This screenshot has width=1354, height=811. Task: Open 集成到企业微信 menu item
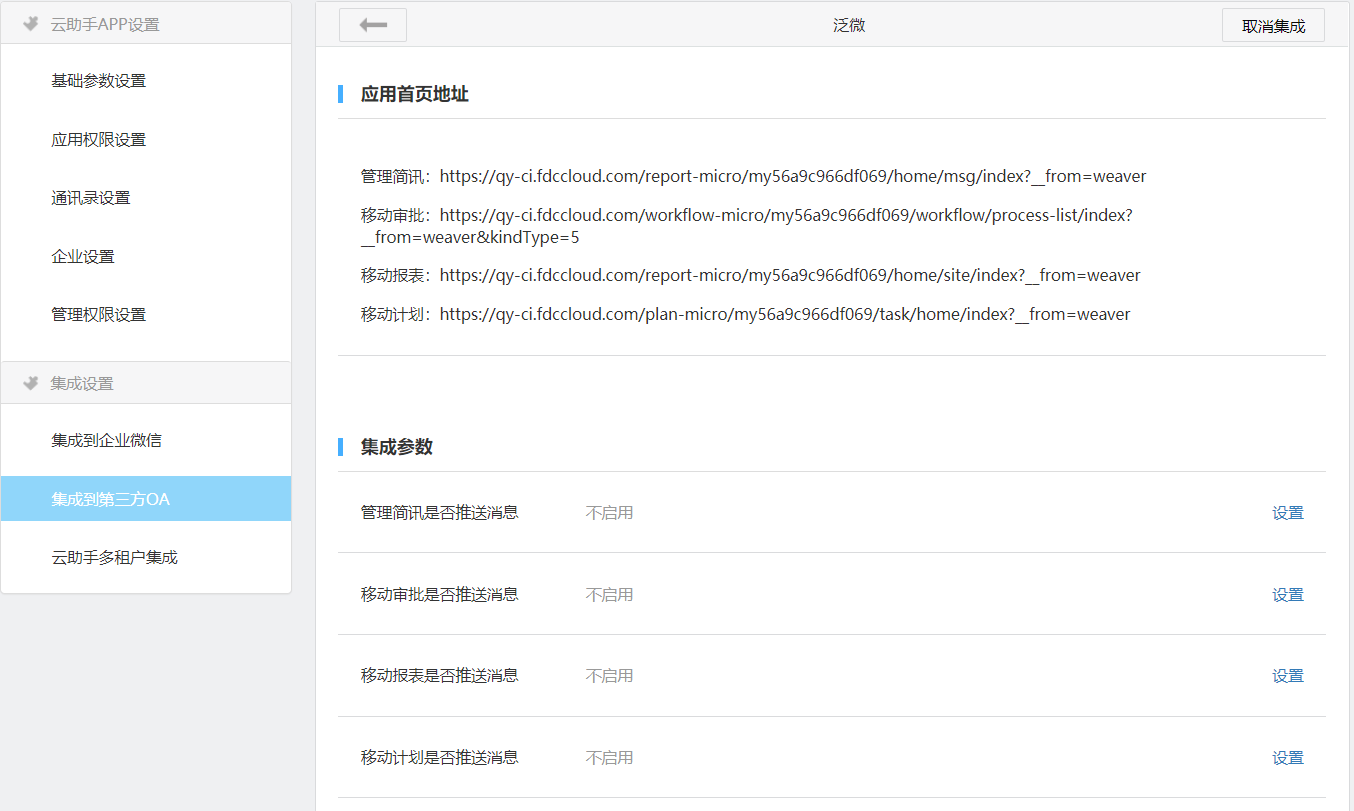146,440
